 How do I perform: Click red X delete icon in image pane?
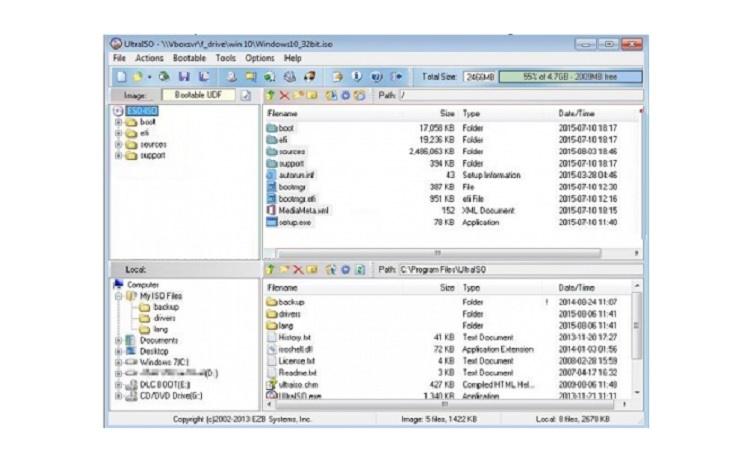pos(284,95)
